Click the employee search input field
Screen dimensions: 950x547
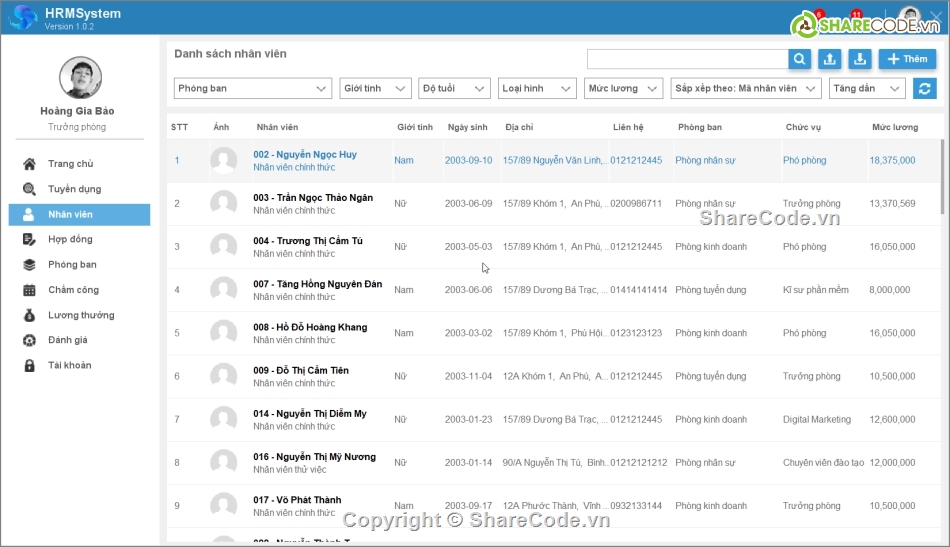pos(687,60)
